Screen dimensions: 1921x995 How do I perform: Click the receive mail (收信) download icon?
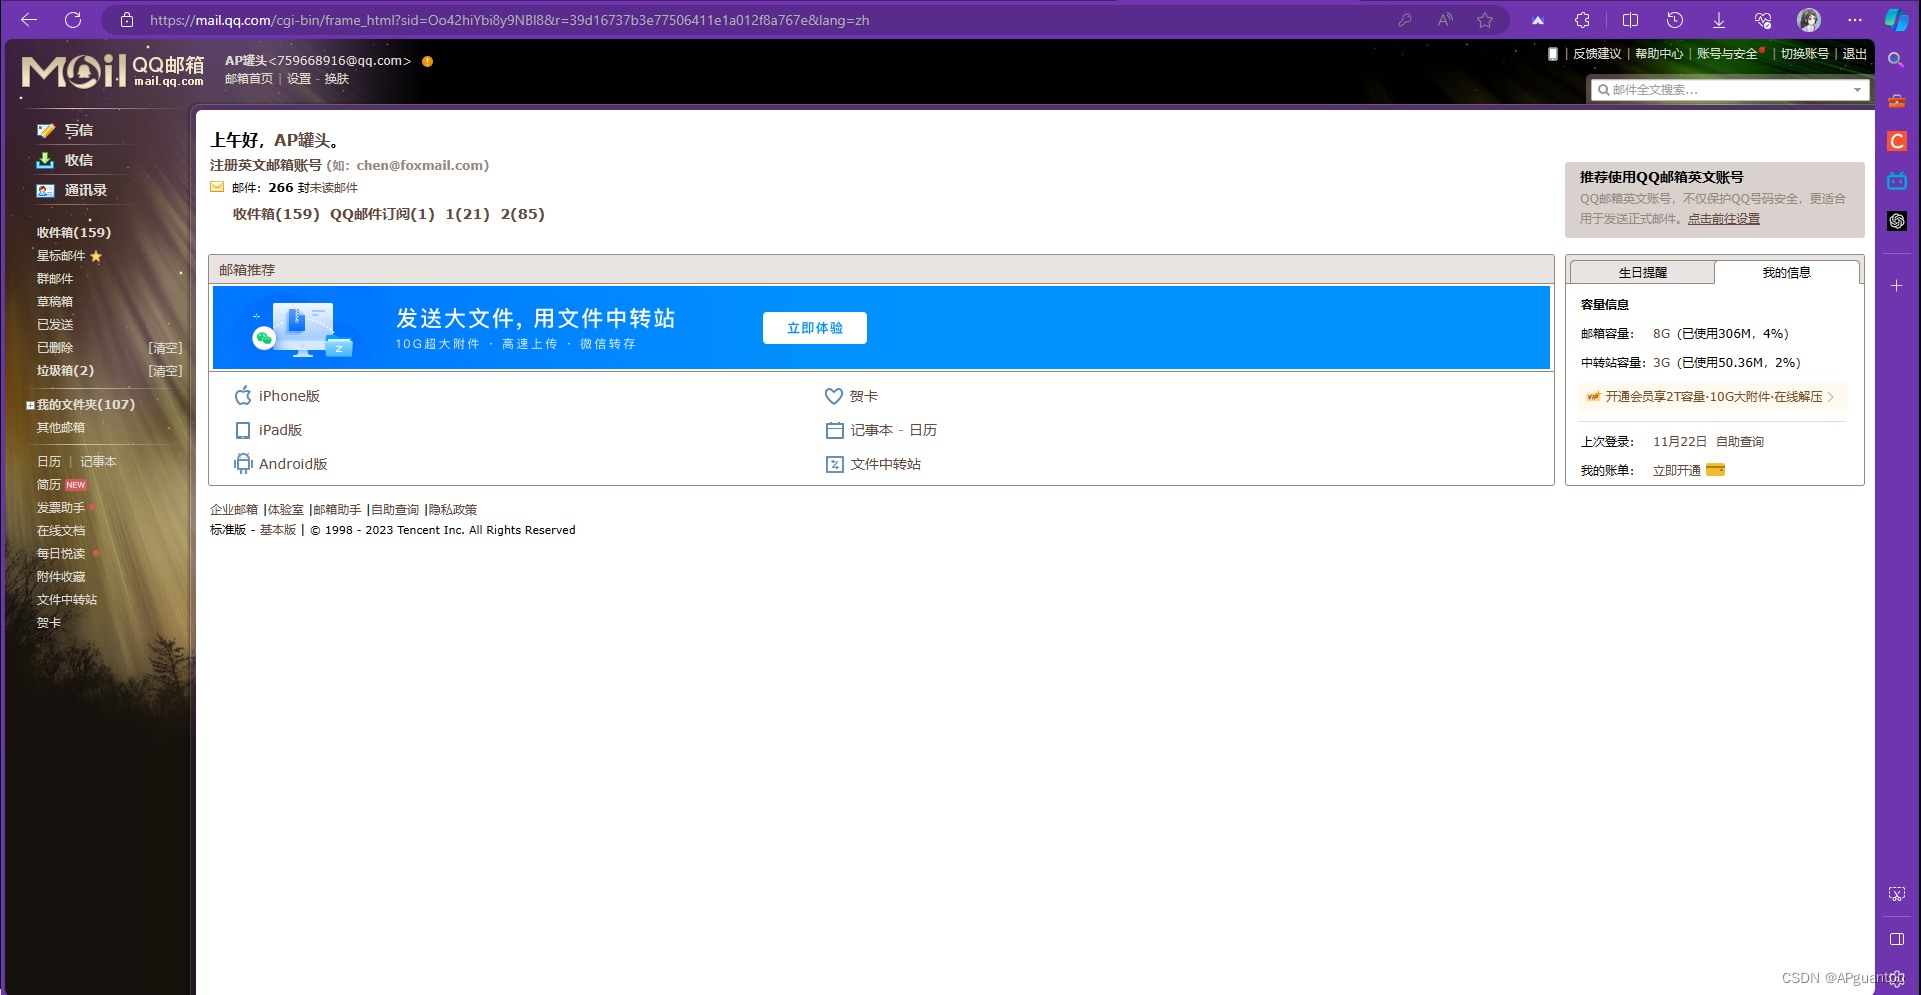coord(45,160)
